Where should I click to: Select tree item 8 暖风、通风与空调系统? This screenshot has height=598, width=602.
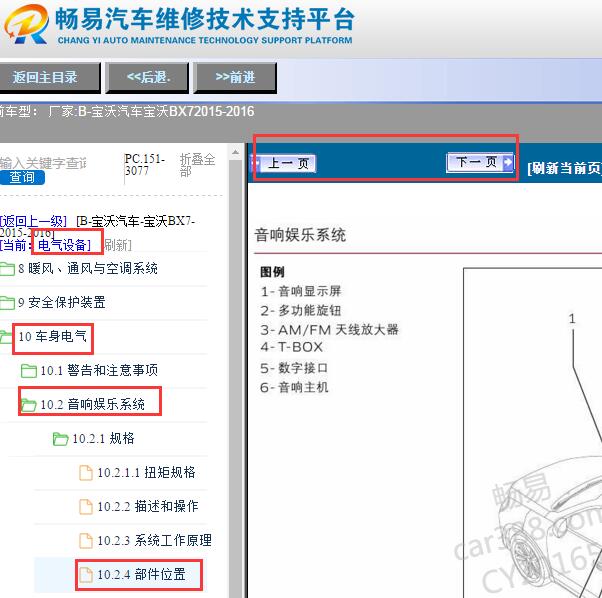88,268
